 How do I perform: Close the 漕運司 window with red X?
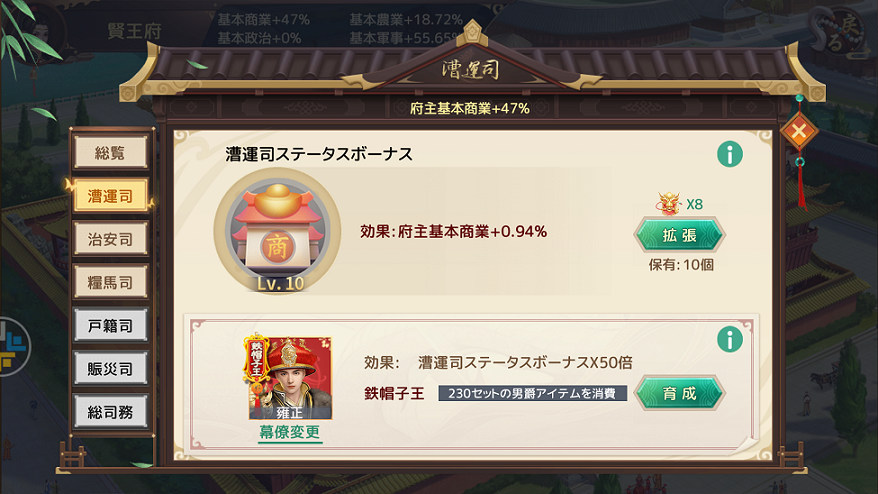pos(799,131)
